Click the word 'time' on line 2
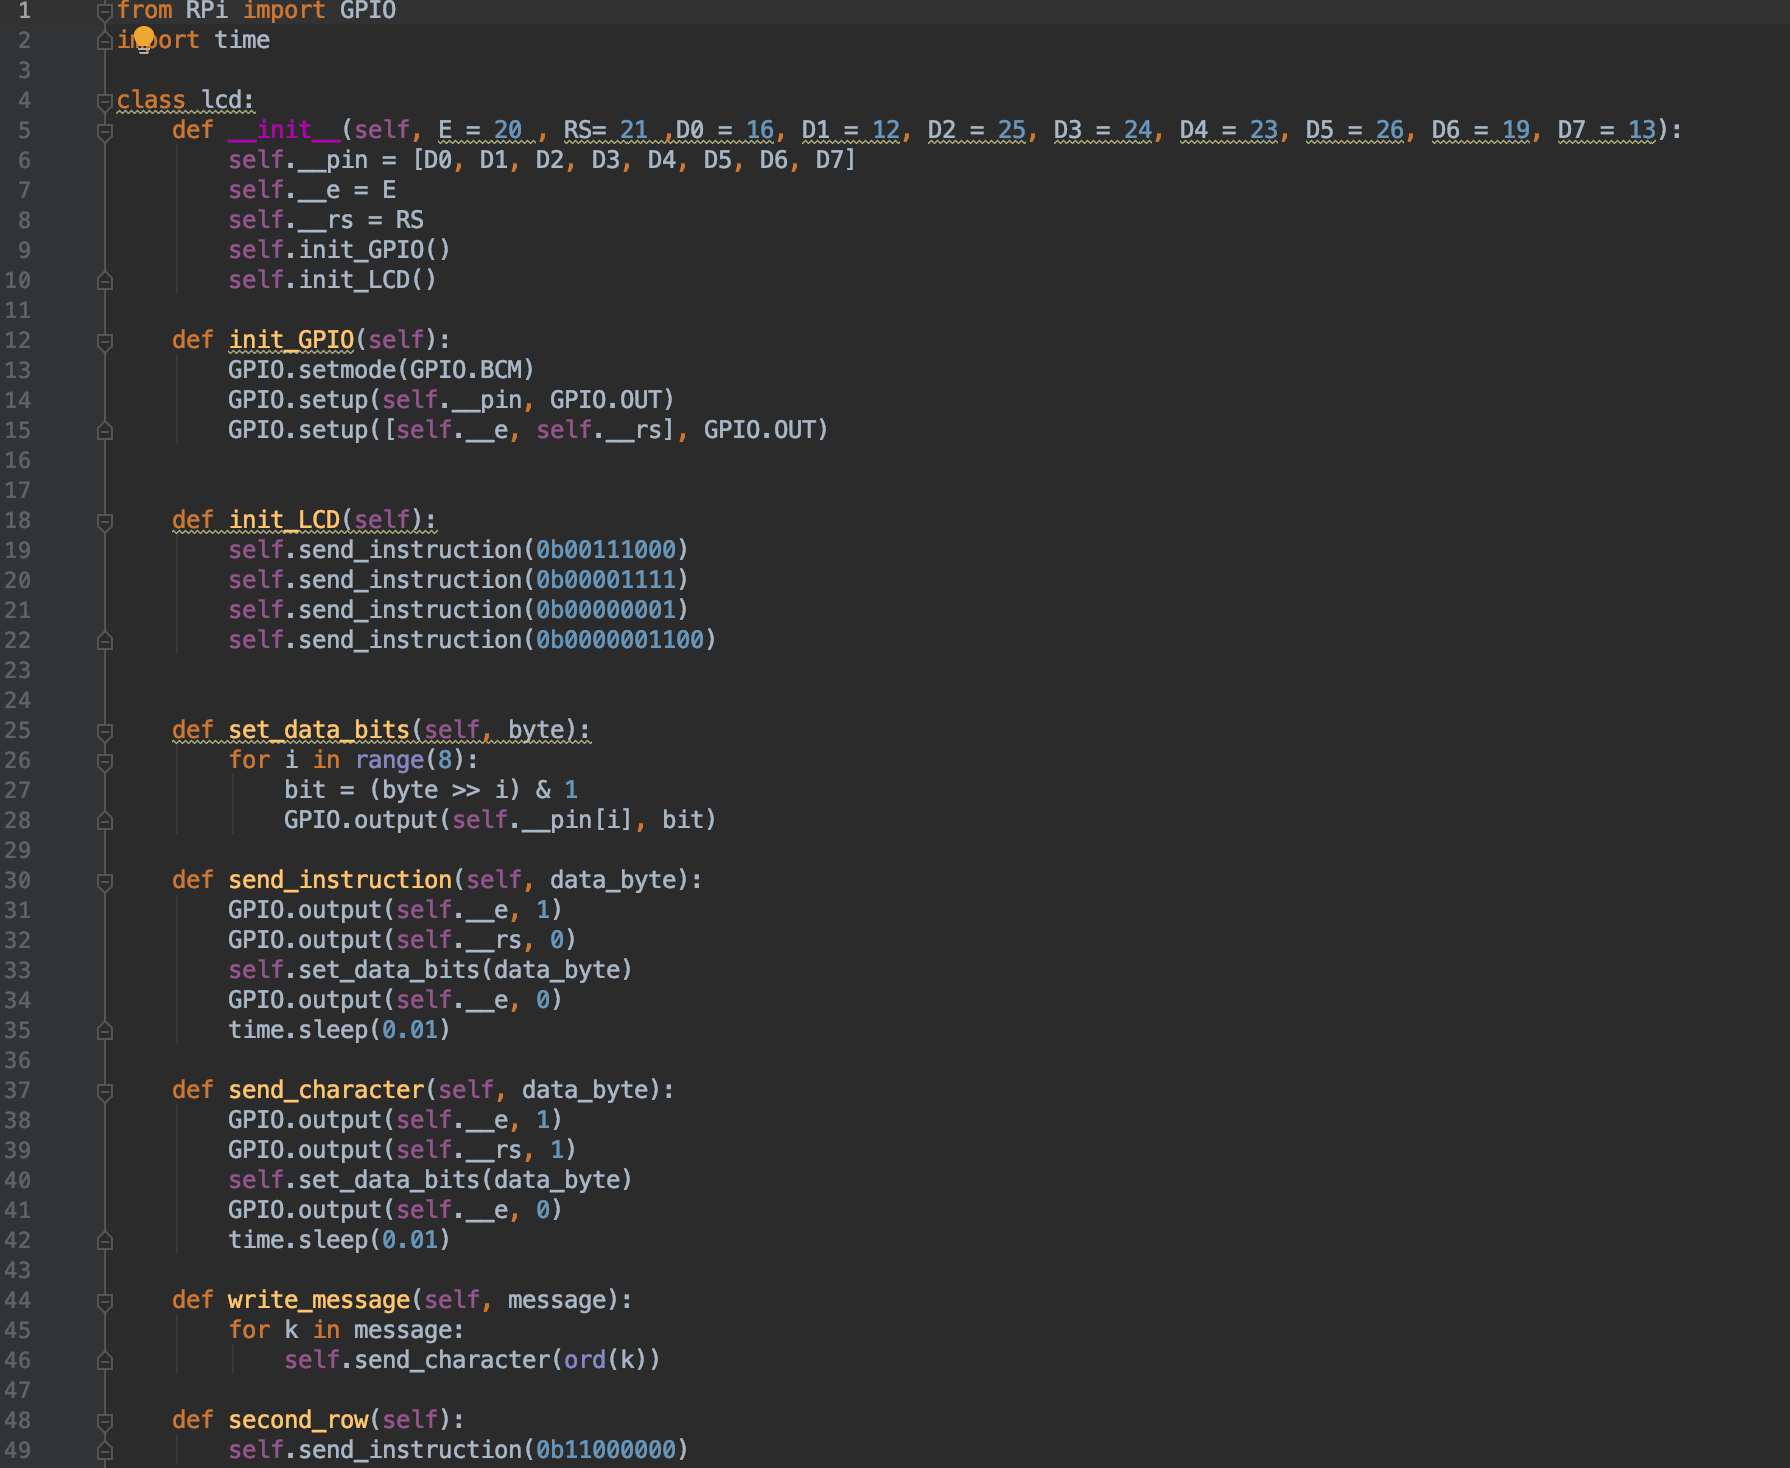This screenshot has height=1468, width=1790. click(x=242, y=40)
